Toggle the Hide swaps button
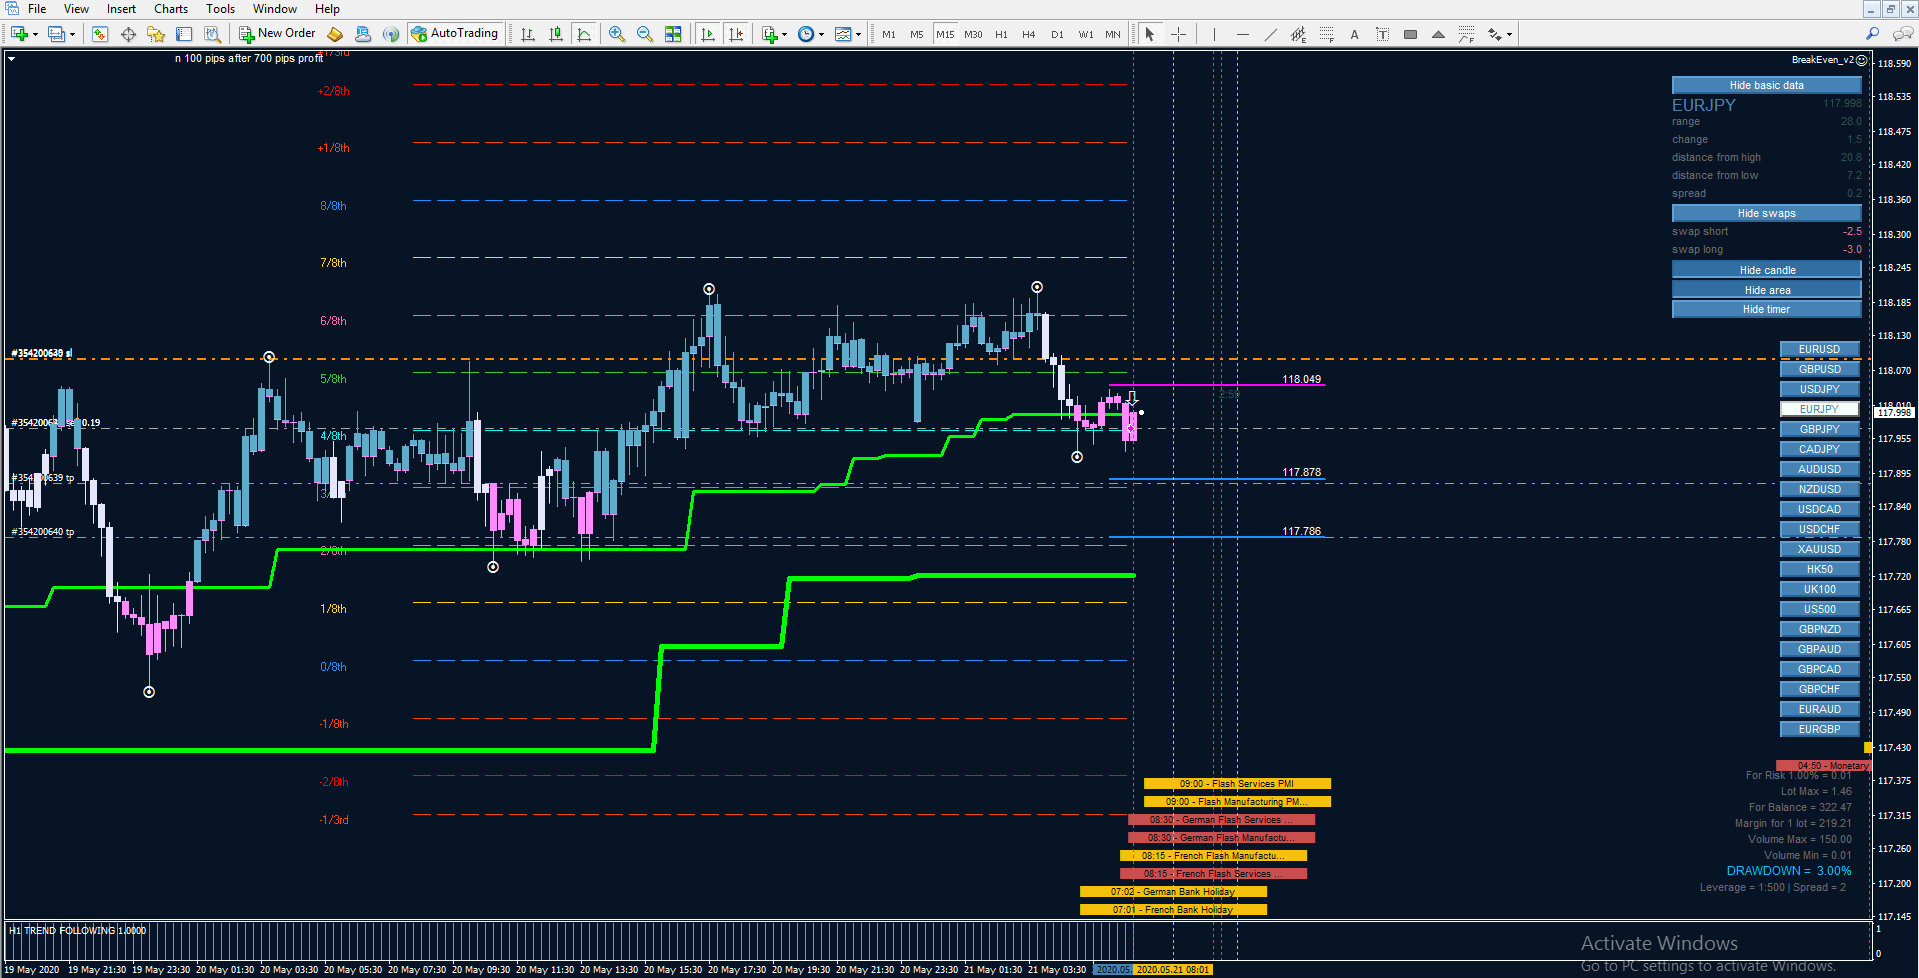This screenshot has width=1919, height=978. pyautogui.click(x=1766, y=213)
